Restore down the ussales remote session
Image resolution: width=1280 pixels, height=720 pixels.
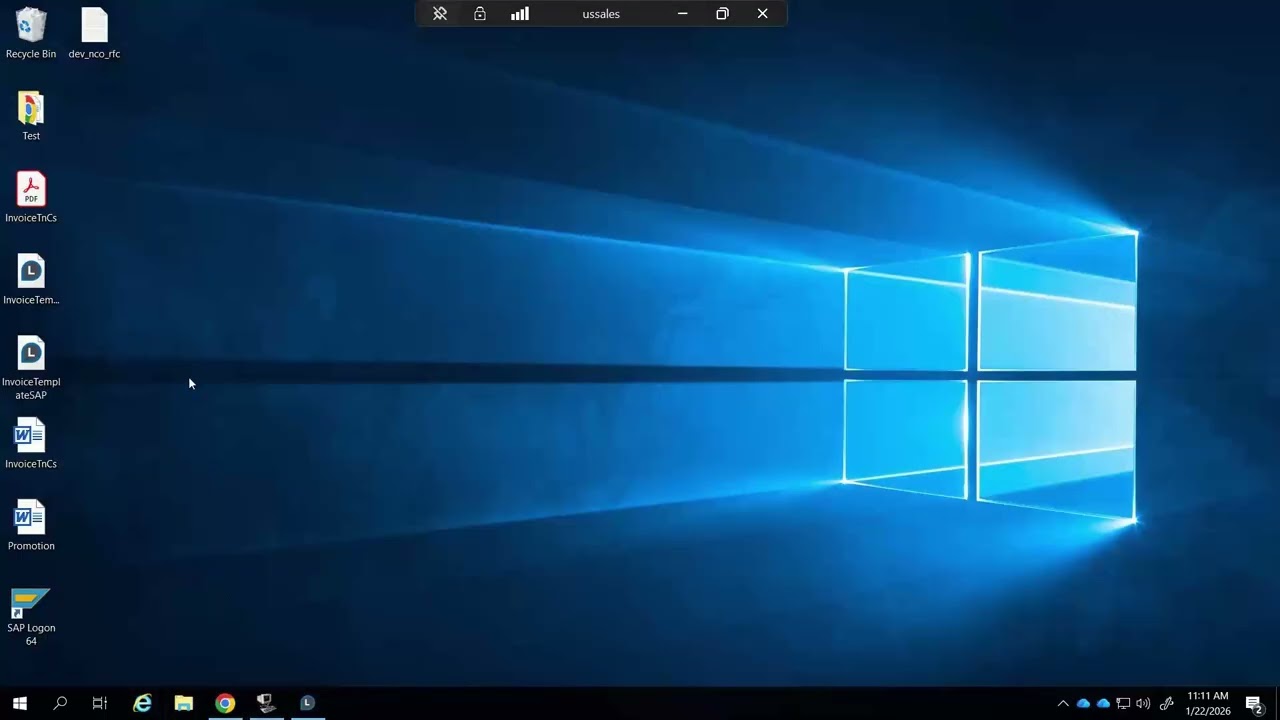coord(722,14)
